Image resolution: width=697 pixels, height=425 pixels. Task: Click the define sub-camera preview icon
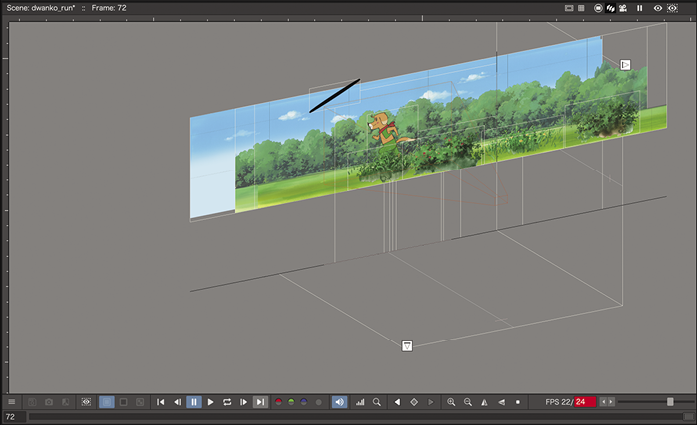pos(86,402)
